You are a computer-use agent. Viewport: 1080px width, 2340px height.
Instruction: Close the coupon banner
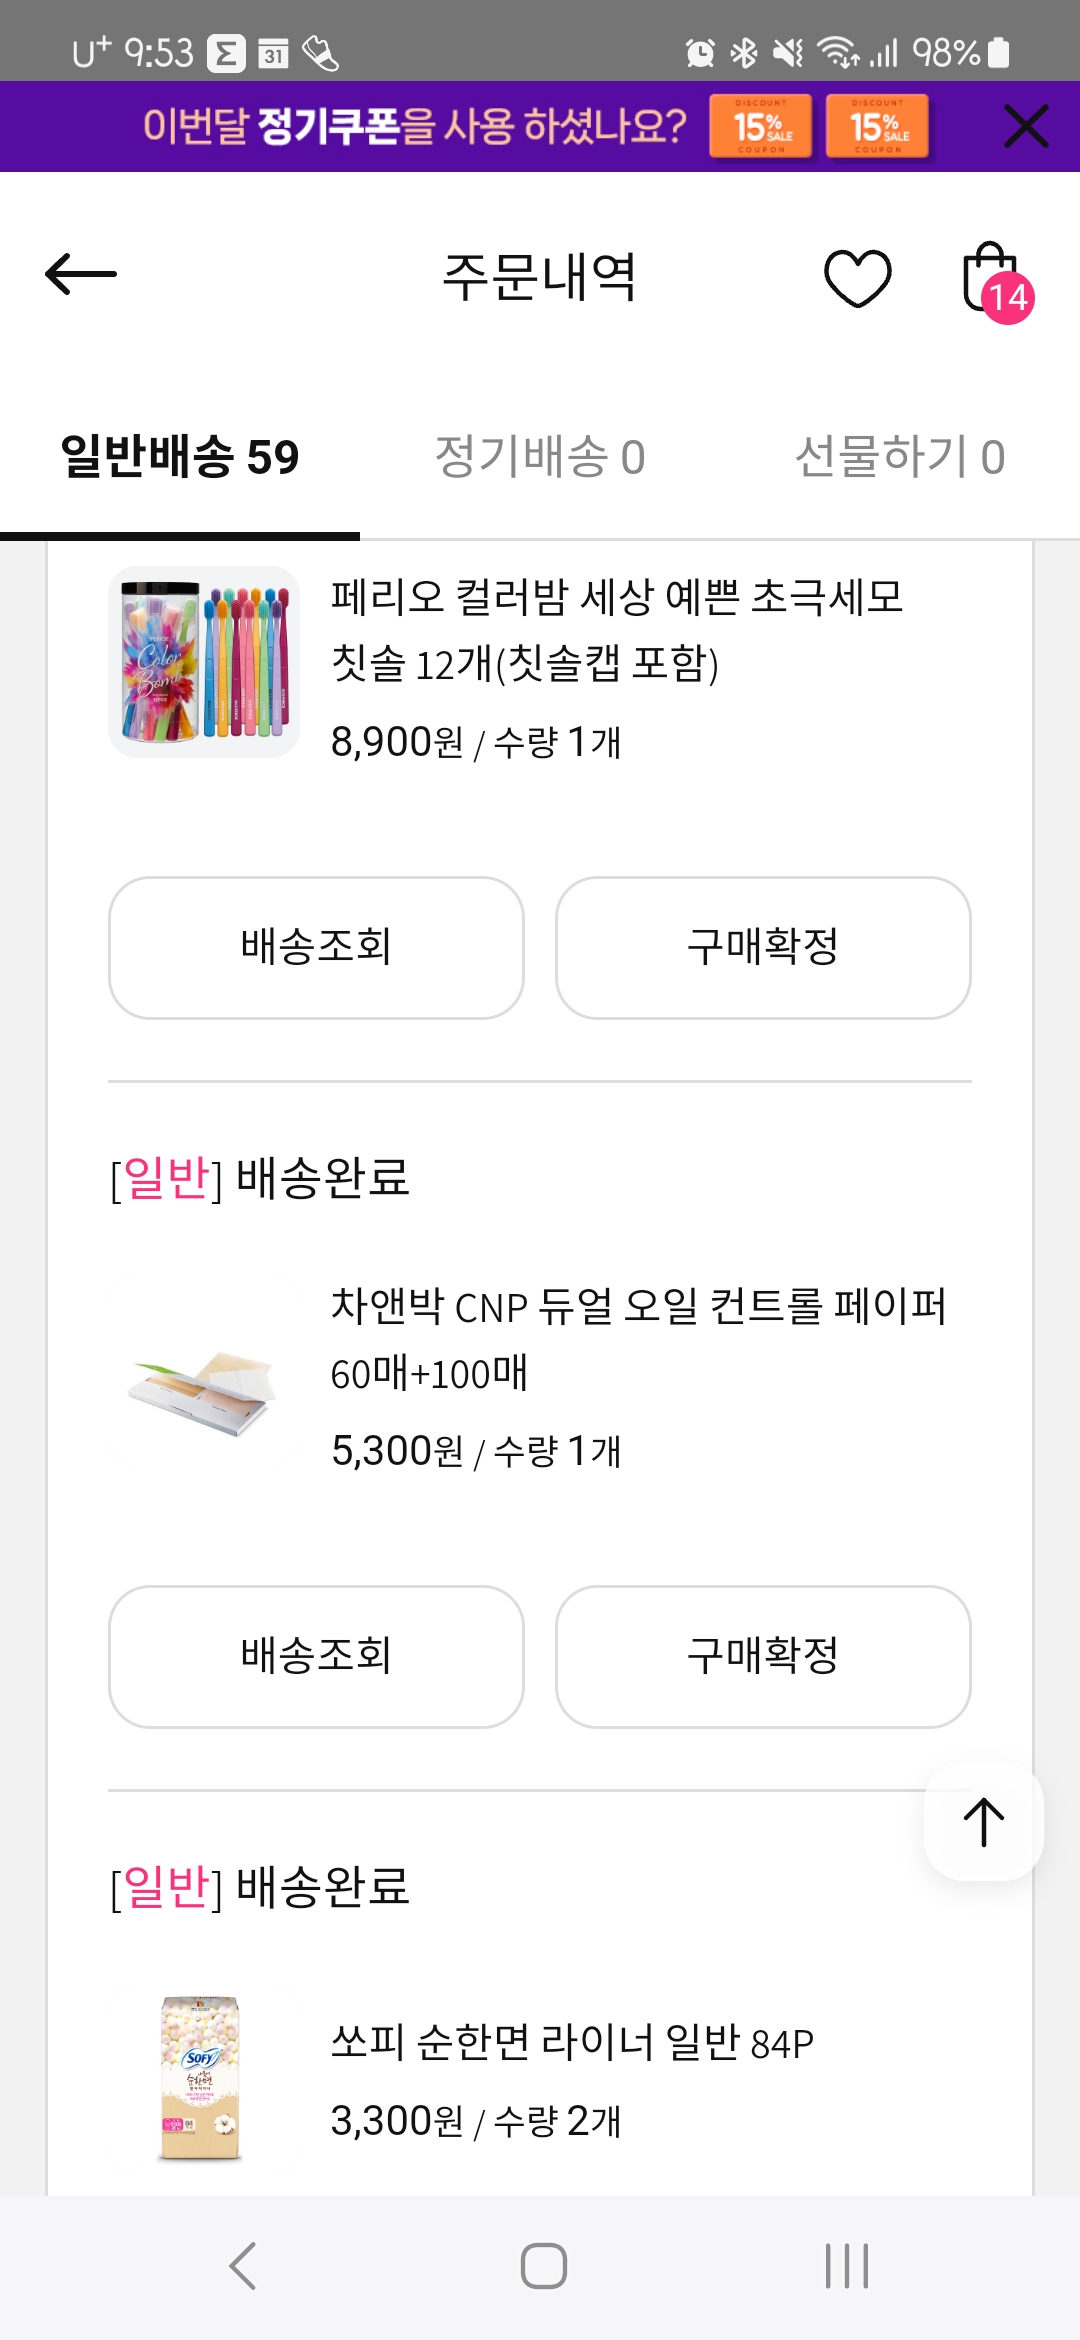tap(1026, 127)
